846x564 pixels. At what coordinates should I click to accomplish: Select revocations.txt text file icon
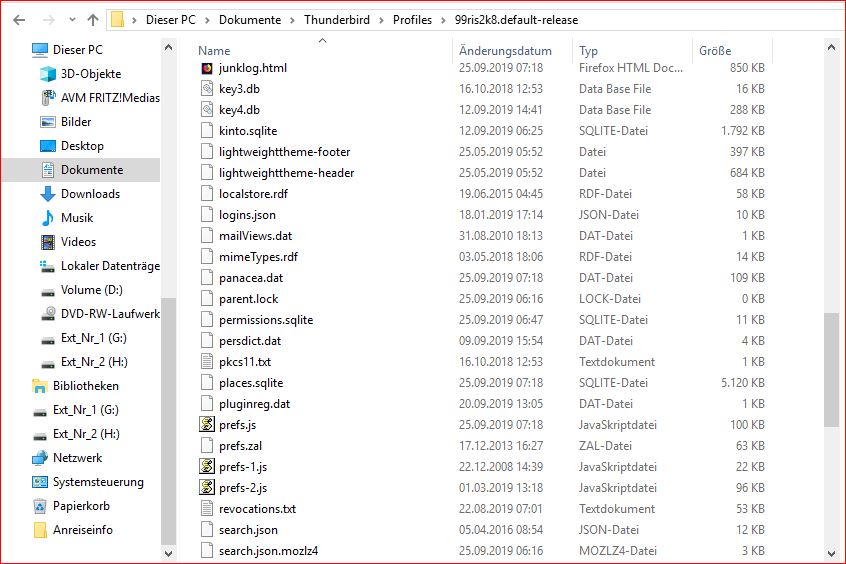click(207, 509)
